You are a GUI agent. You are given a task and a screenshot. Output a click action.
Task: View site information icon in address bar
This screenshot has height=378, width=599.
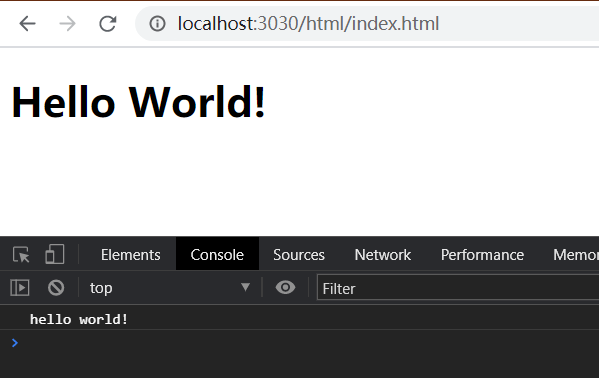tap(157, 24)
